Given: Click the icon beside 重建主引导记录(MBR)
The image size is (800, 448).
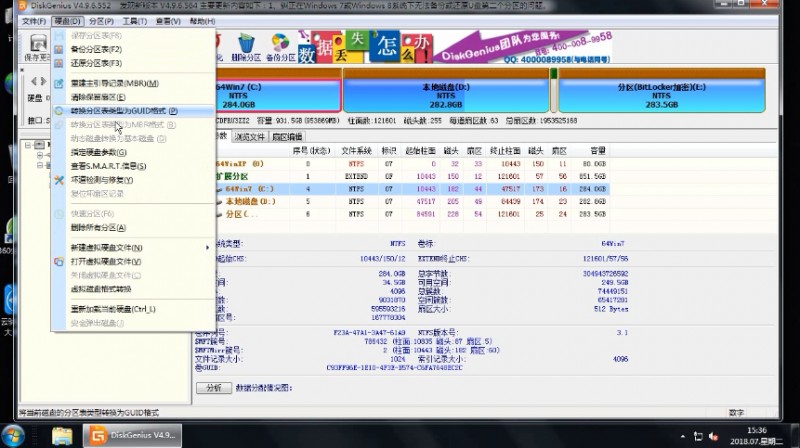Looking at the screenshot, I should [59, 83].
